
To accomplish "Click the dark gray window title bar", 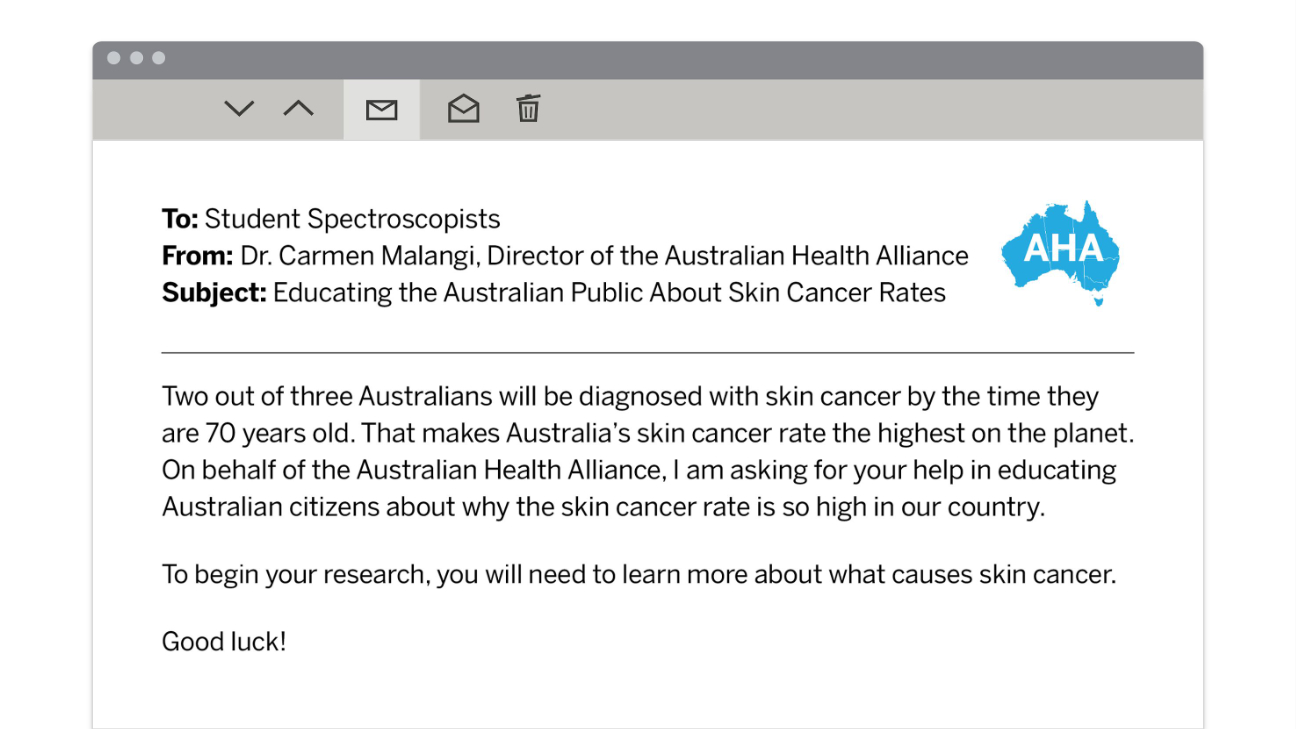I will coord(648,59).
